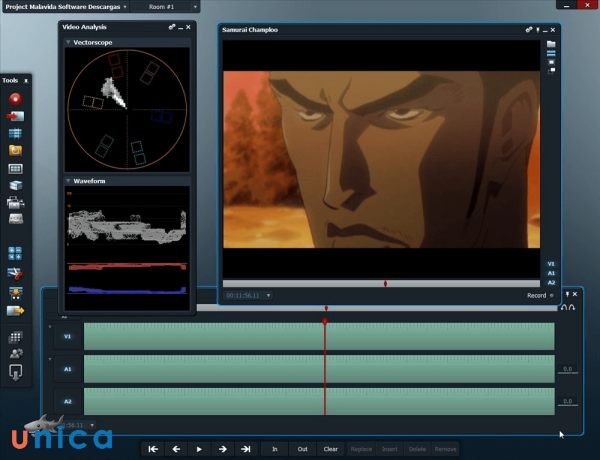The image size is (600, 460).
Task: Open the Import tool in Tools panel
Action: 15,116
